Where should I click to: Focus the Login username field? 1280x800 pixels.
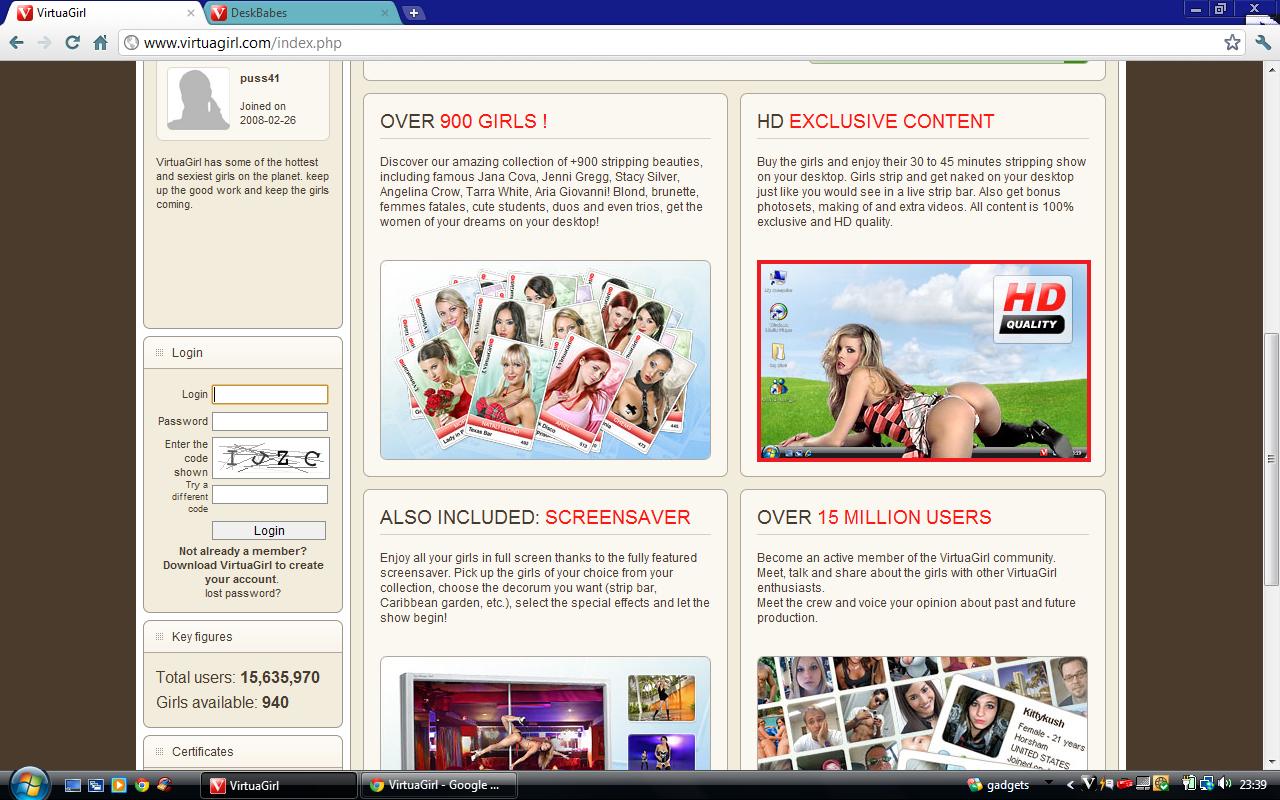pyautogui.click(x=270, y=394)
